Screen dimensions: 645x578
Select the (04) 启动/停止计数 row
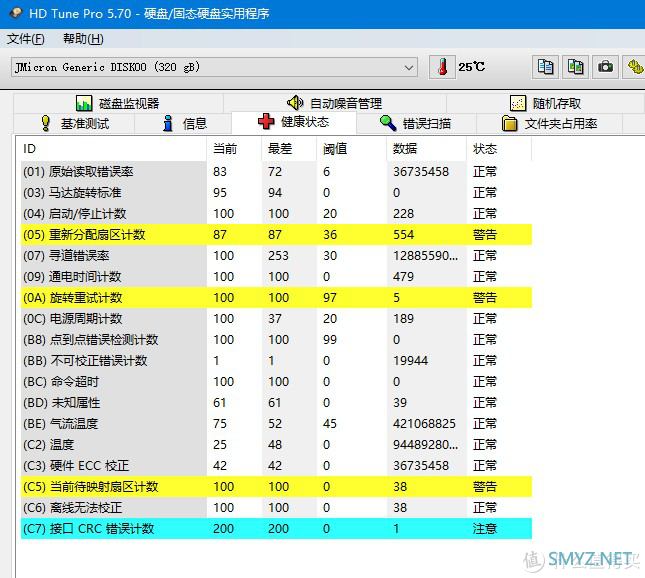tap(276, 214)
